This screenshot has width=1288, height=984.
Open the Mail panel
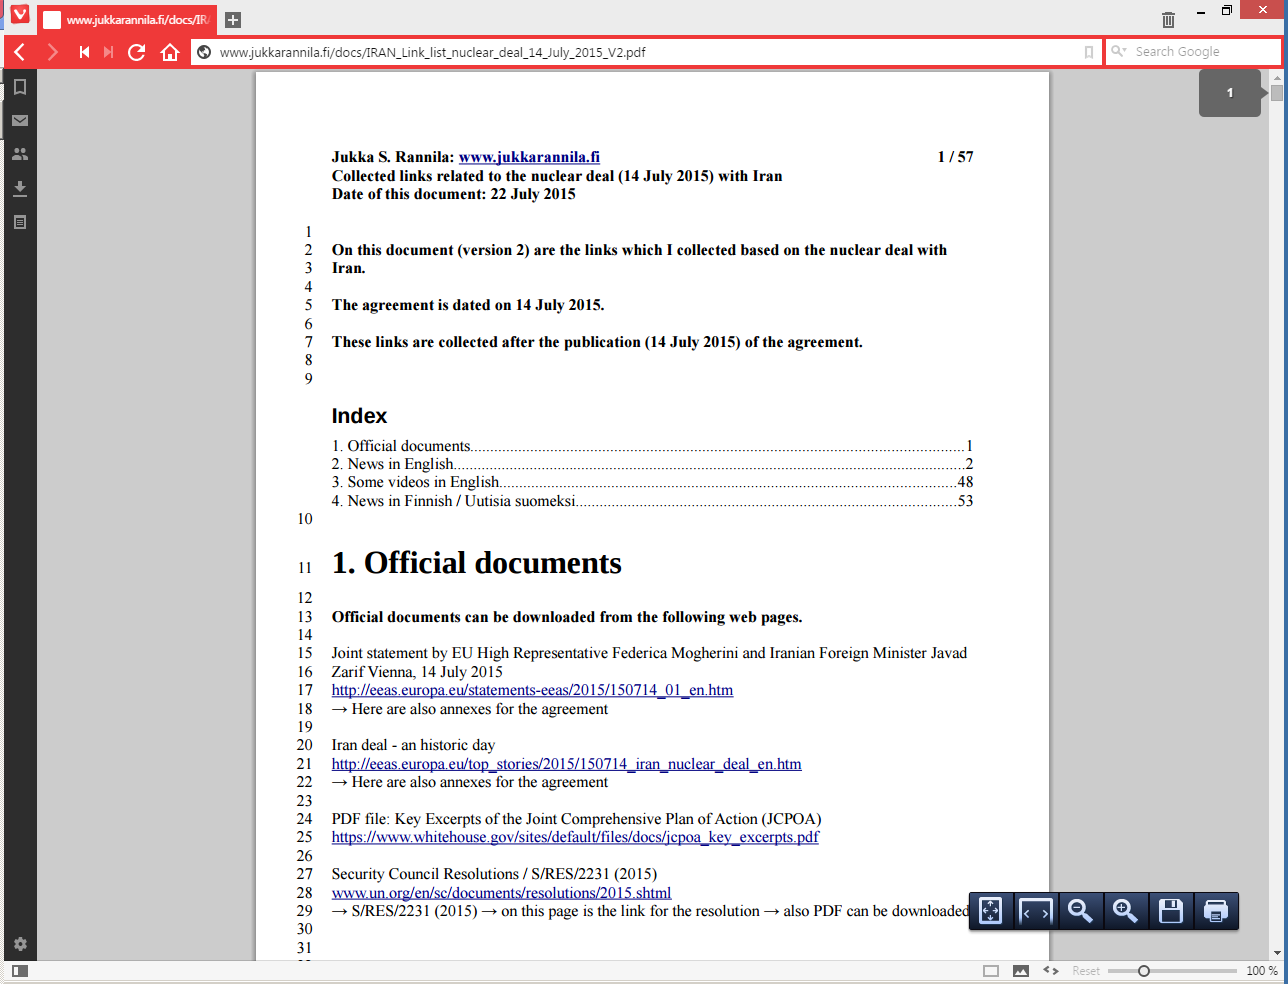pyautogui.click(x=19, y=121)
